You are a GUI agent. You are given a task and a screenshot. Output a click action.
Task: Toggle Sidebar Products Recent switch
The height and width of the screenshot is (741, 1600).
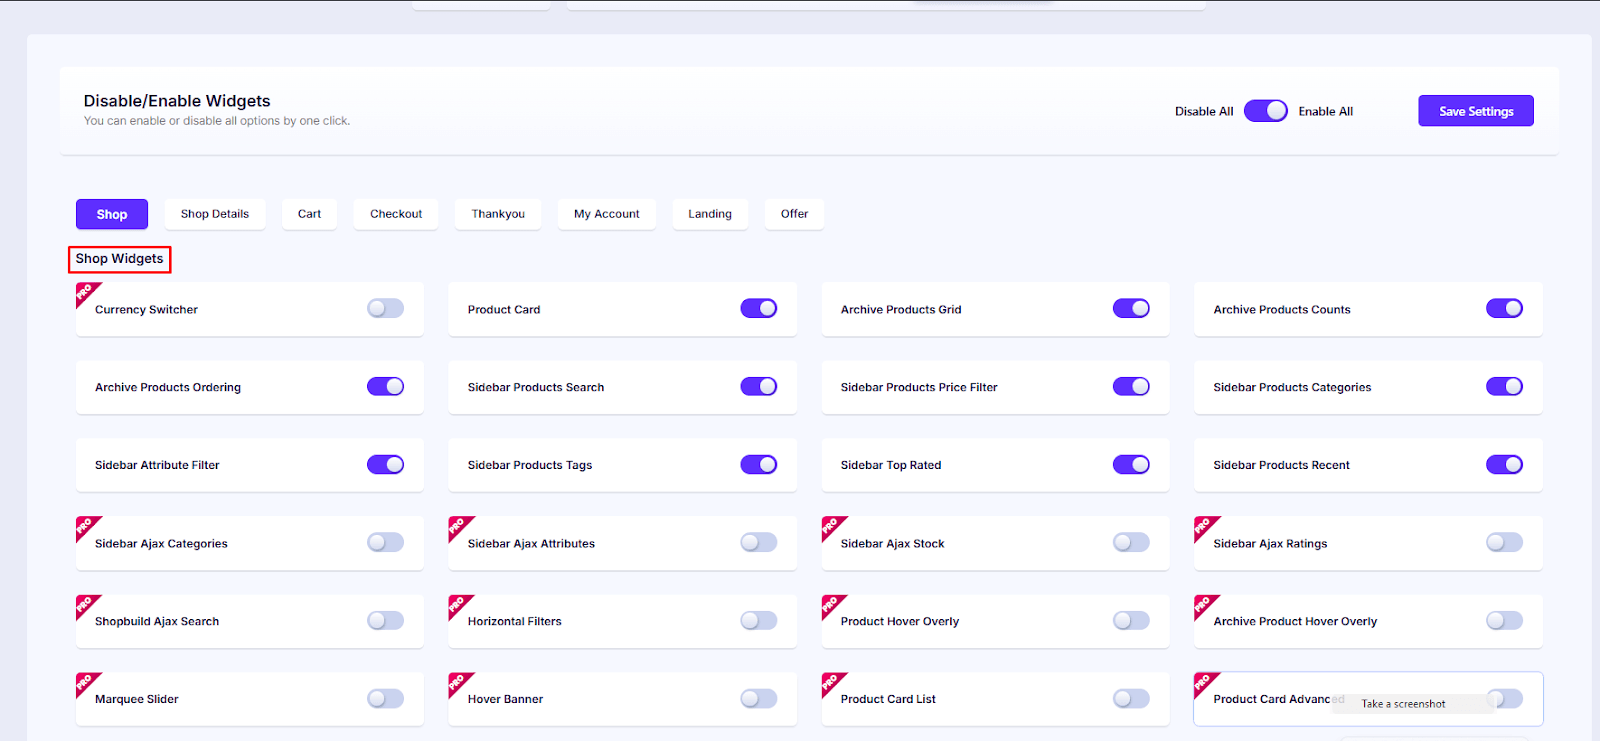tap(1504, 464)
